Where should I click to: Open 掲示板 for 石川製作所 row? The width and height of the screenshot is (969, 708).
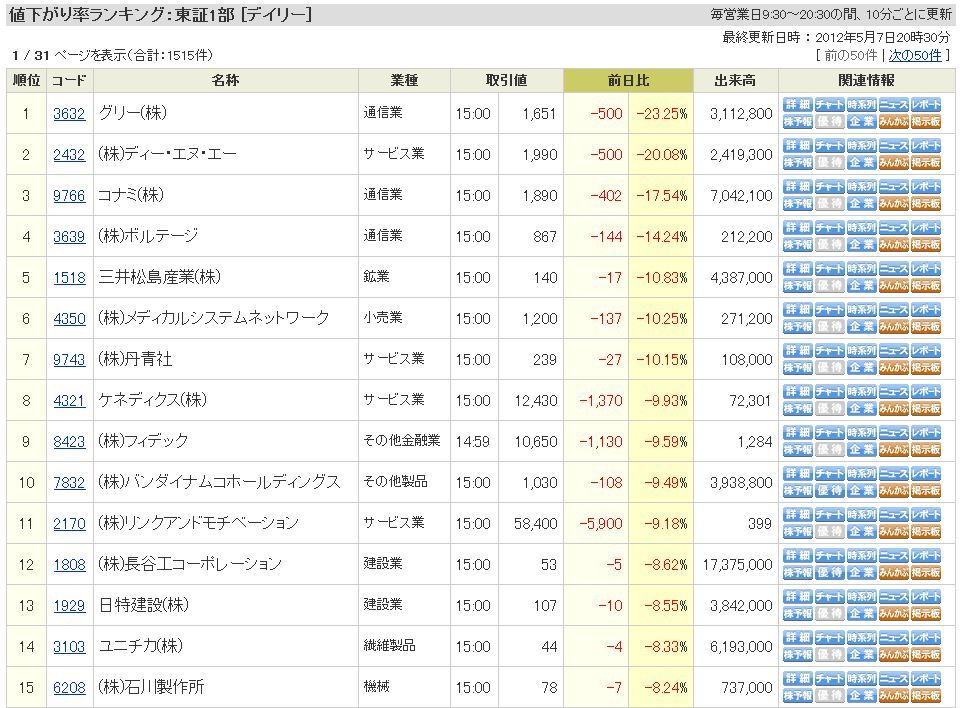click(926, 696)
